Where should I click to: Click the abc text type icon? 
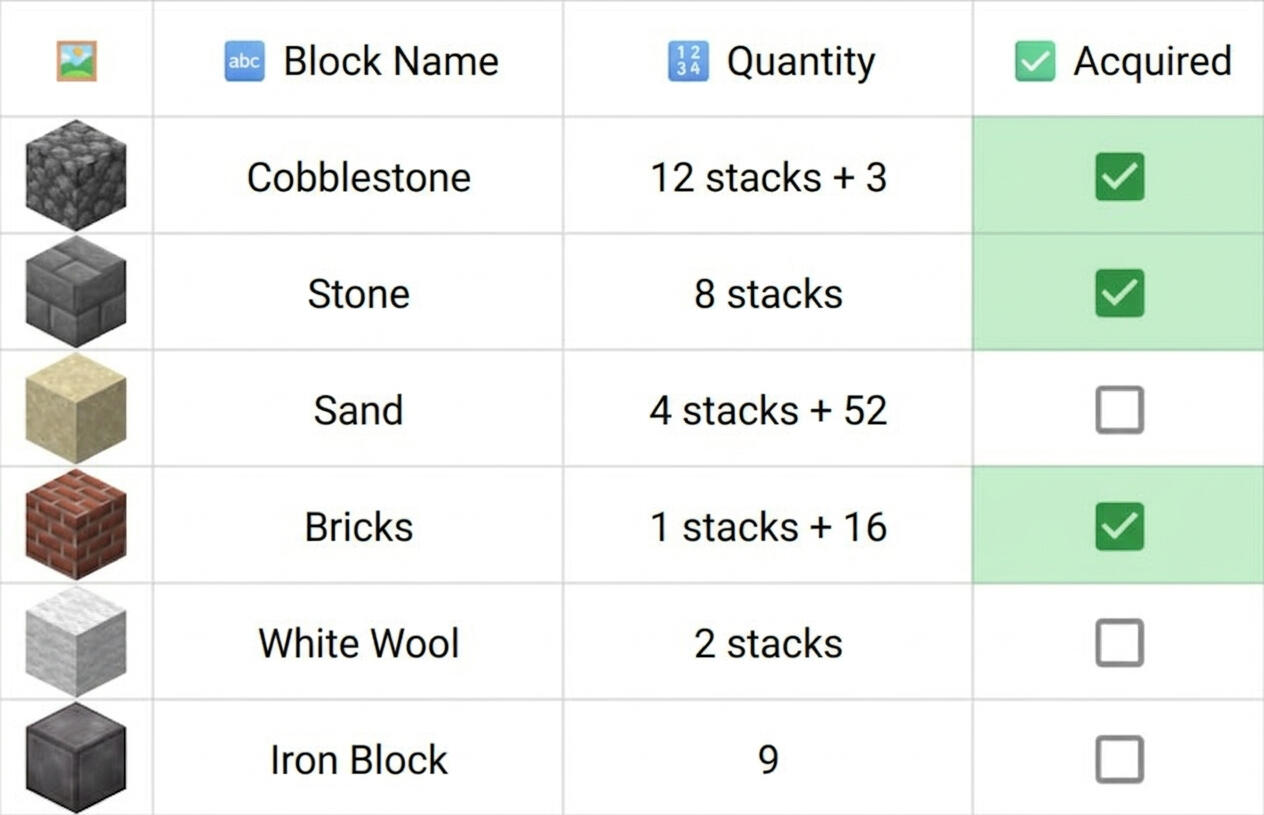[x=244, y=61]
